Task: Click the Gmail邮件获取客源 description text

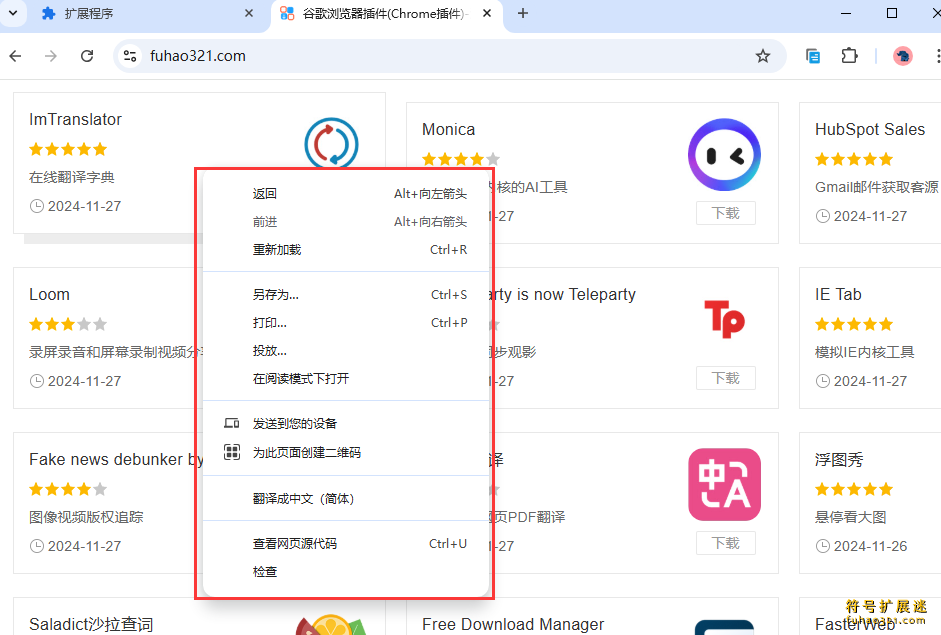Action: click(876, 187)
